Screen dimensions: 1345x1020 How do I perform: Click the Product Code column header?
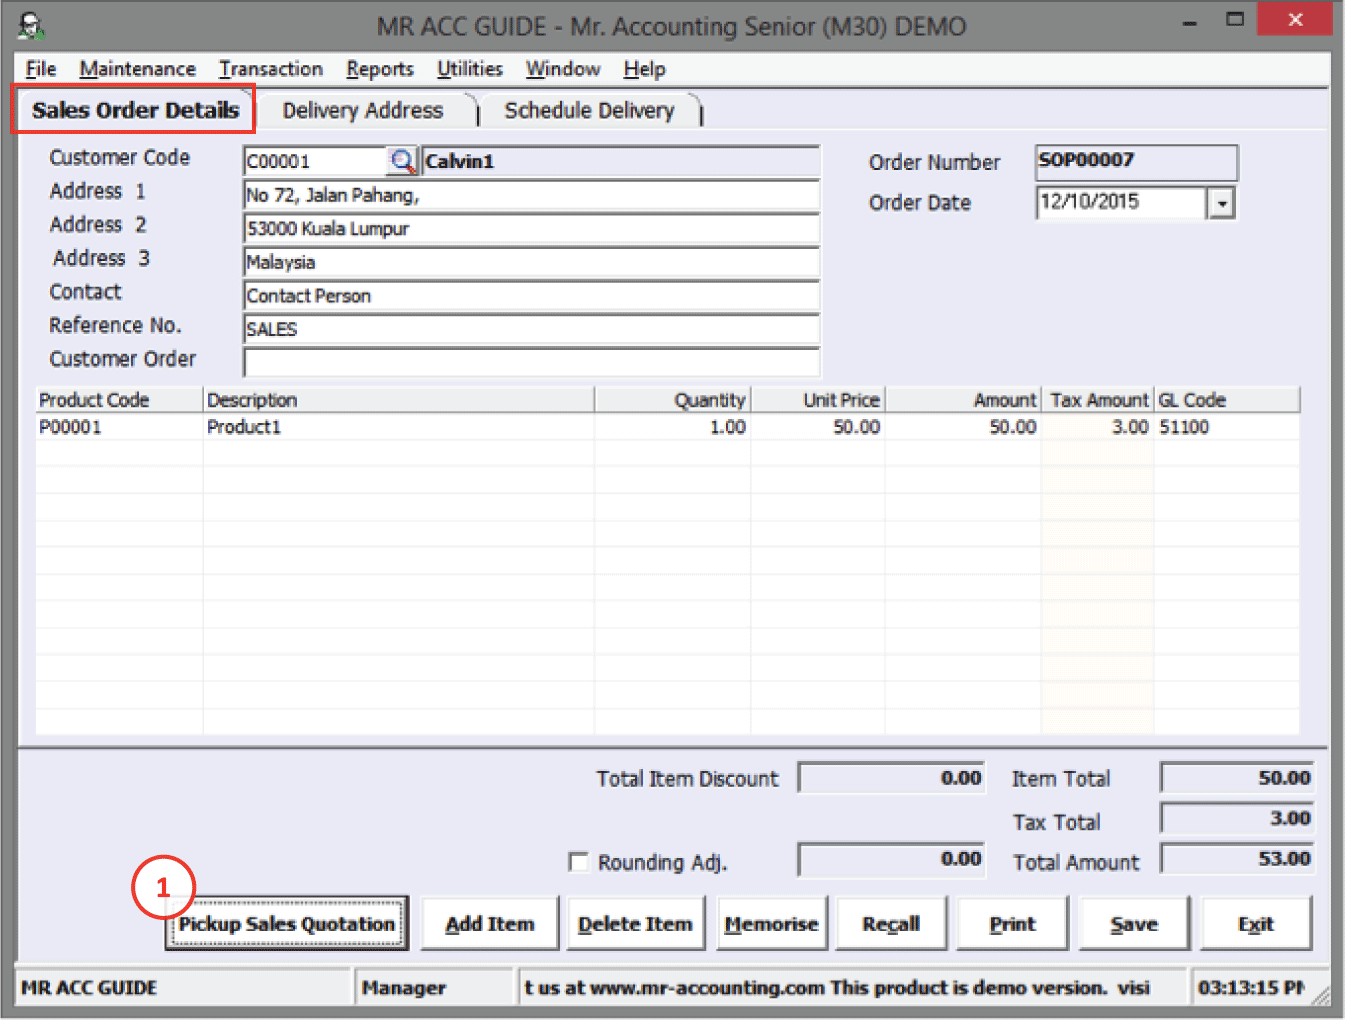(x=119, y=400)
